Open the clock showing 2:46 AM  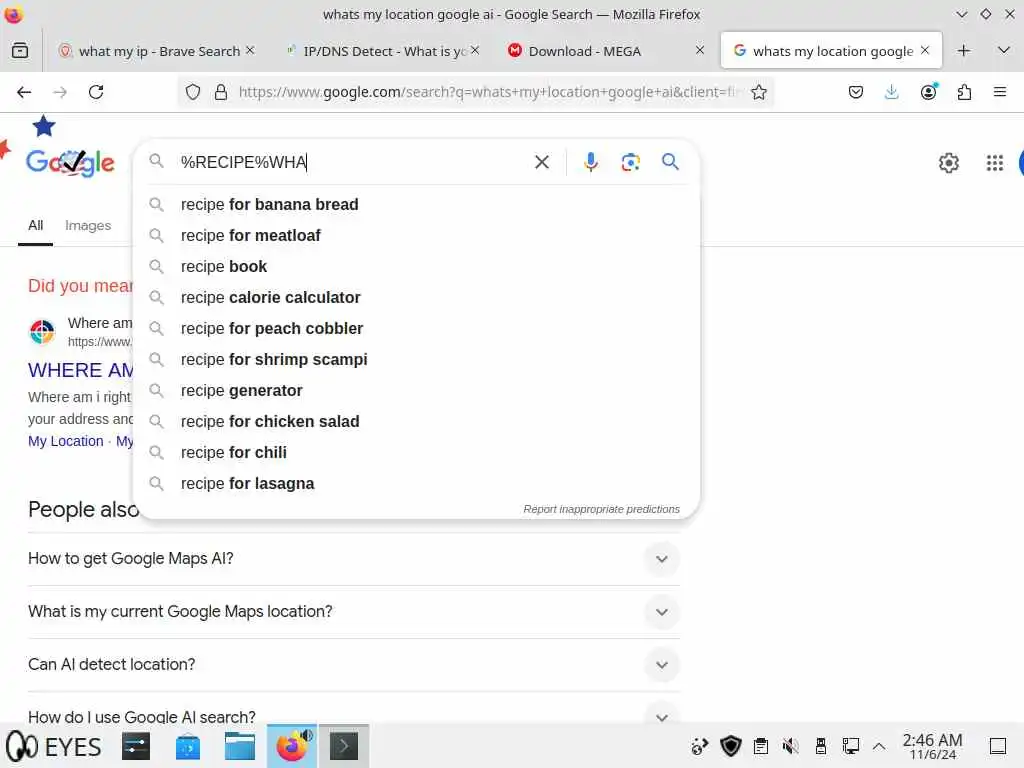[x=932, y=746]
